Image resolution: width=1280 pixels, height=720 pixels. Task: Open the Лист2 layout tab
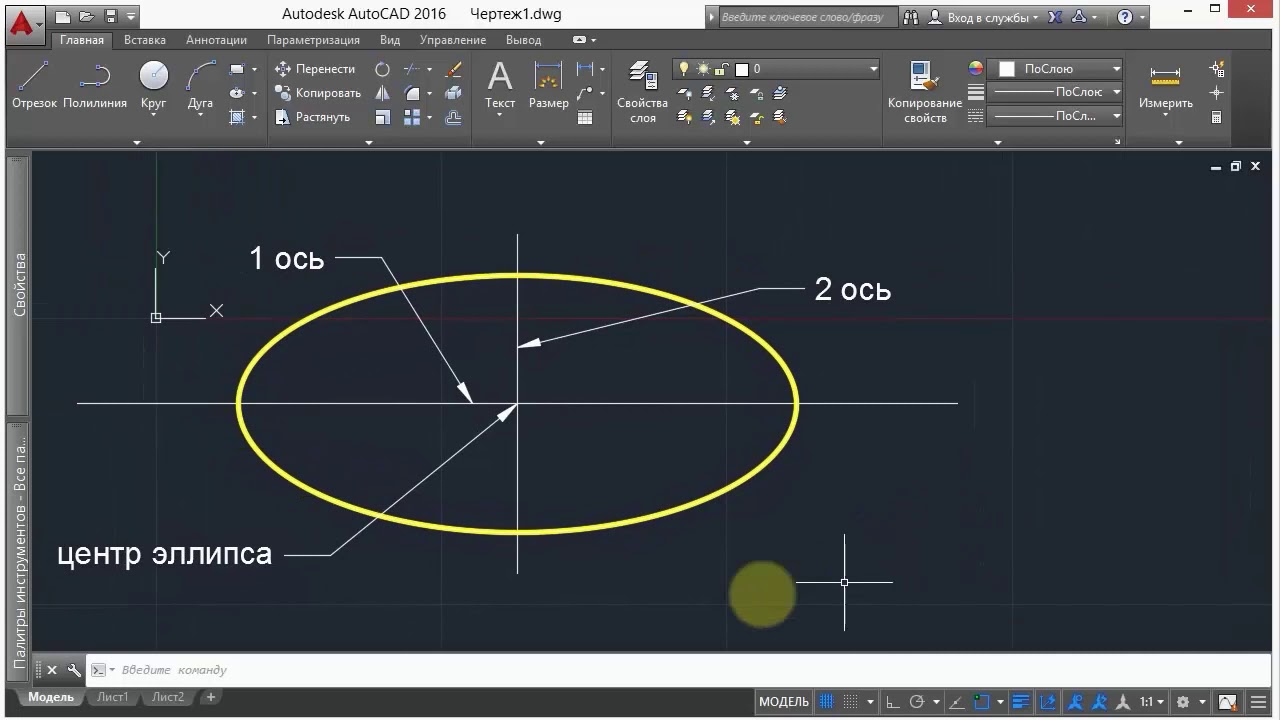point(168,697)
